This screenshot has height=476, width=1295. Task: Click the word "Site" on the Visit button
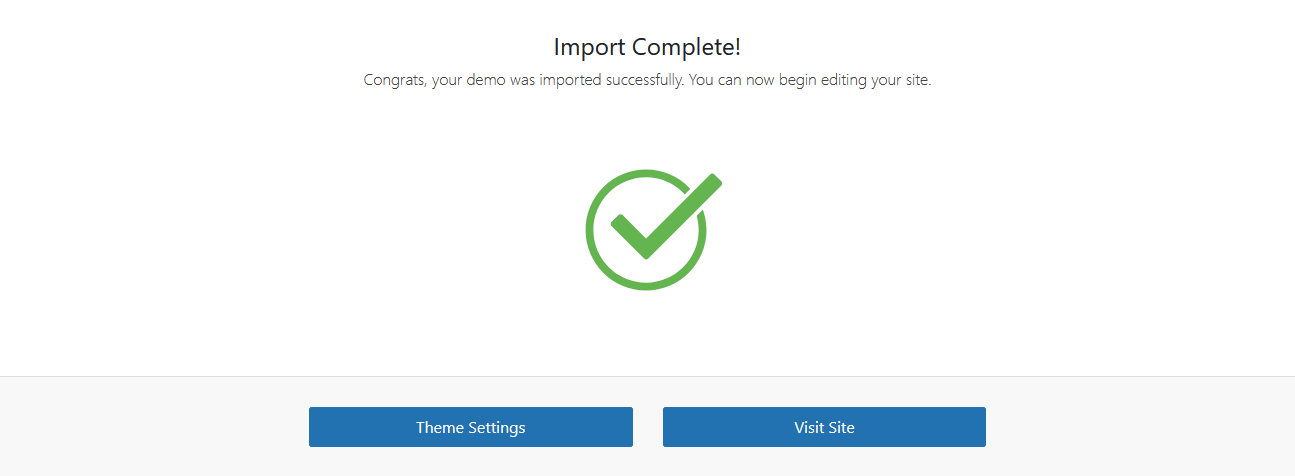tap(841, 427)
